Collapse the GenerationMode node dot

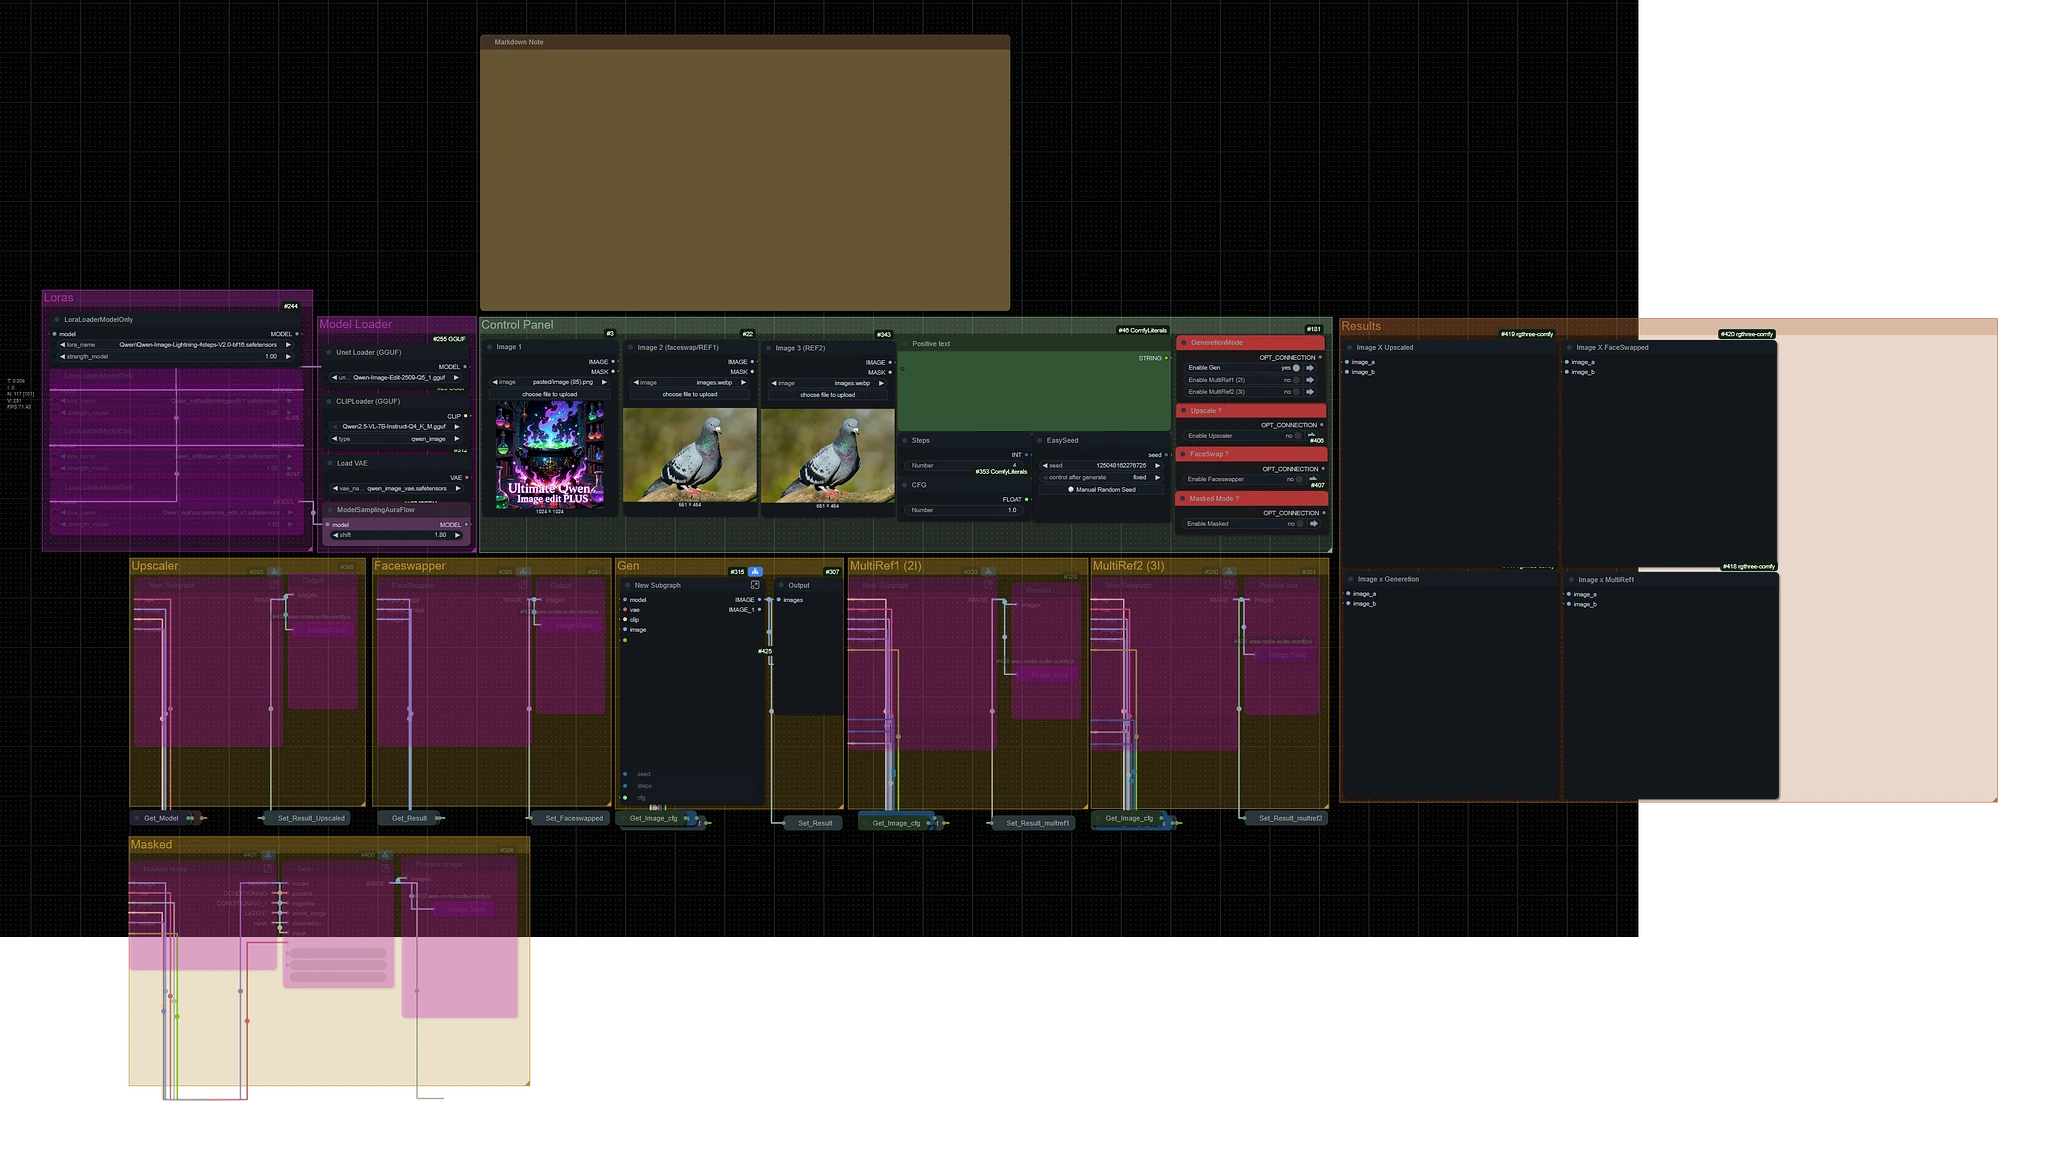pos(1183,343)
